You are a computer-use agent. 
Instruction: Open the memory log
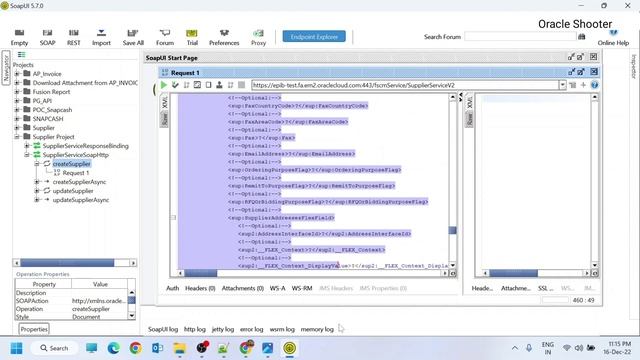[x=317, y=329]
